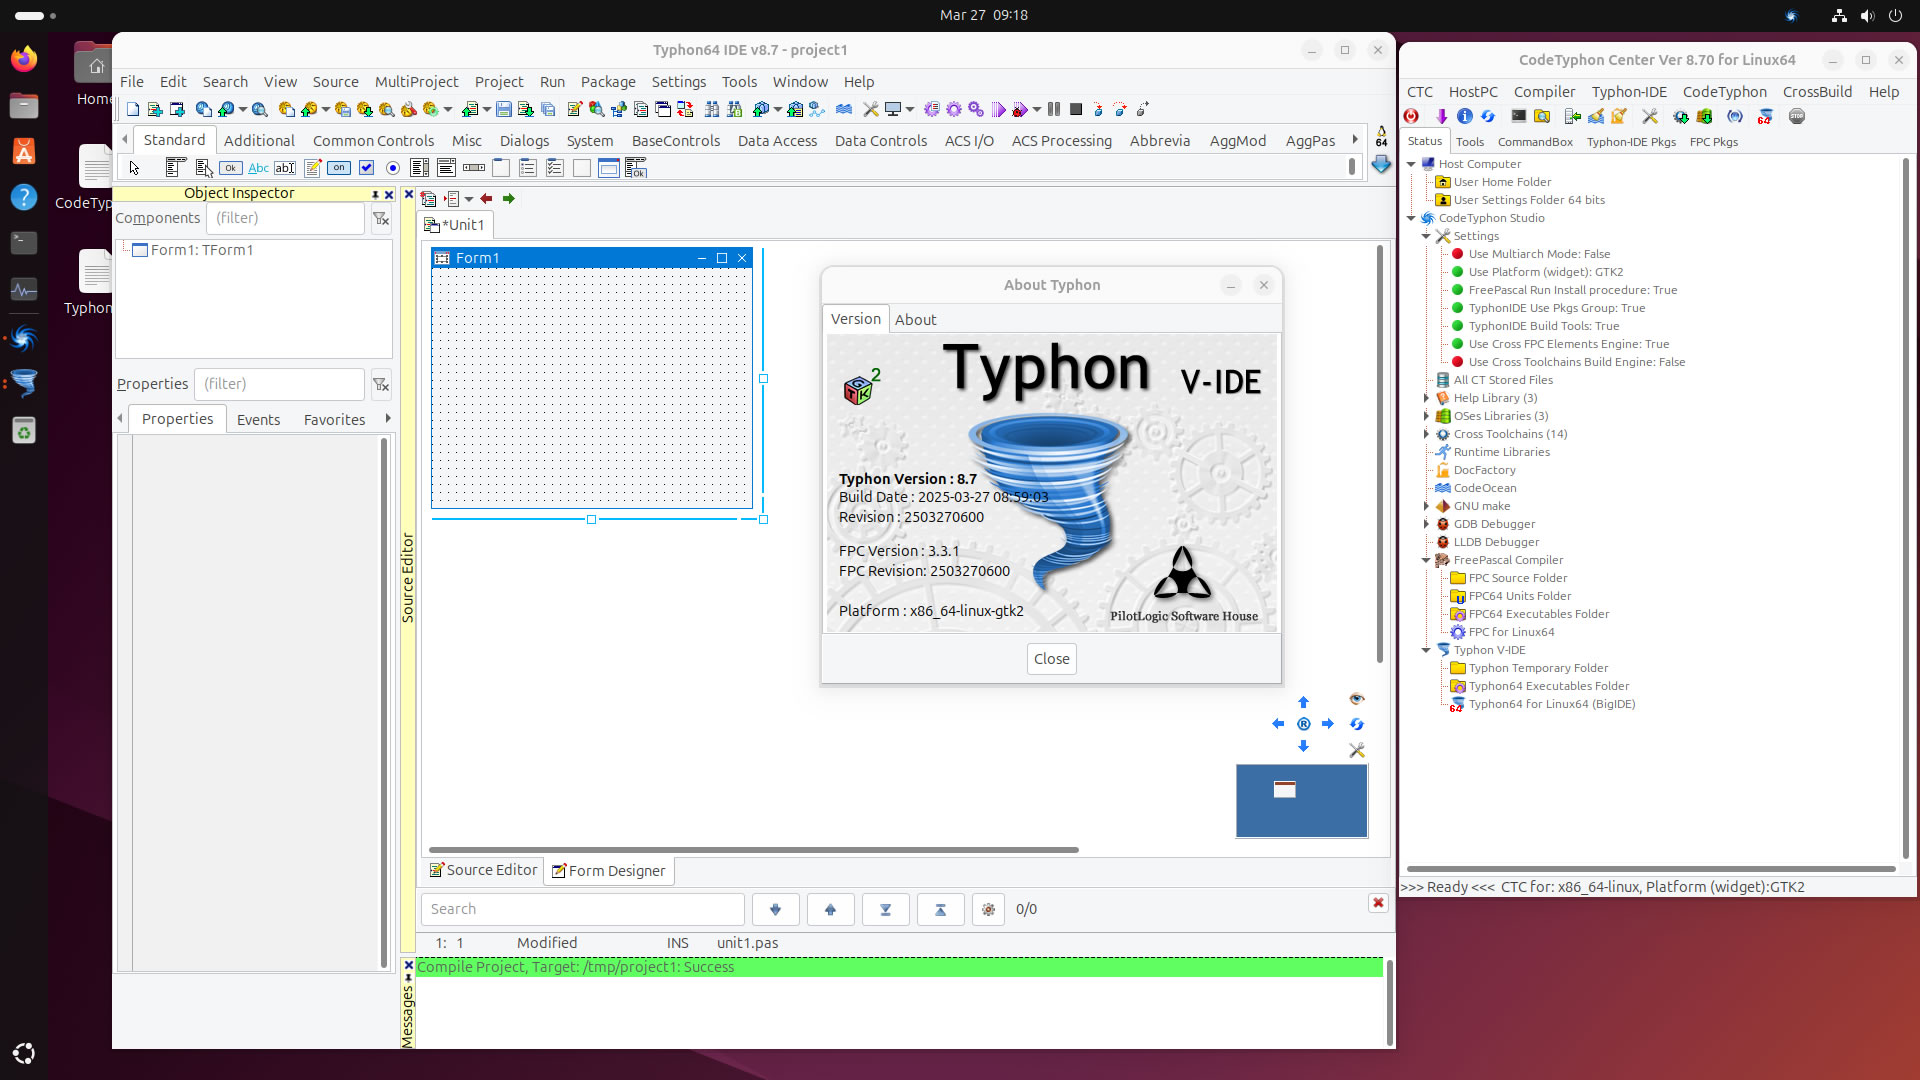The width and height of the screenshot is (1920, 1080).
Task: Pin the Object Inspector panel
Action: tap(375, 195)
